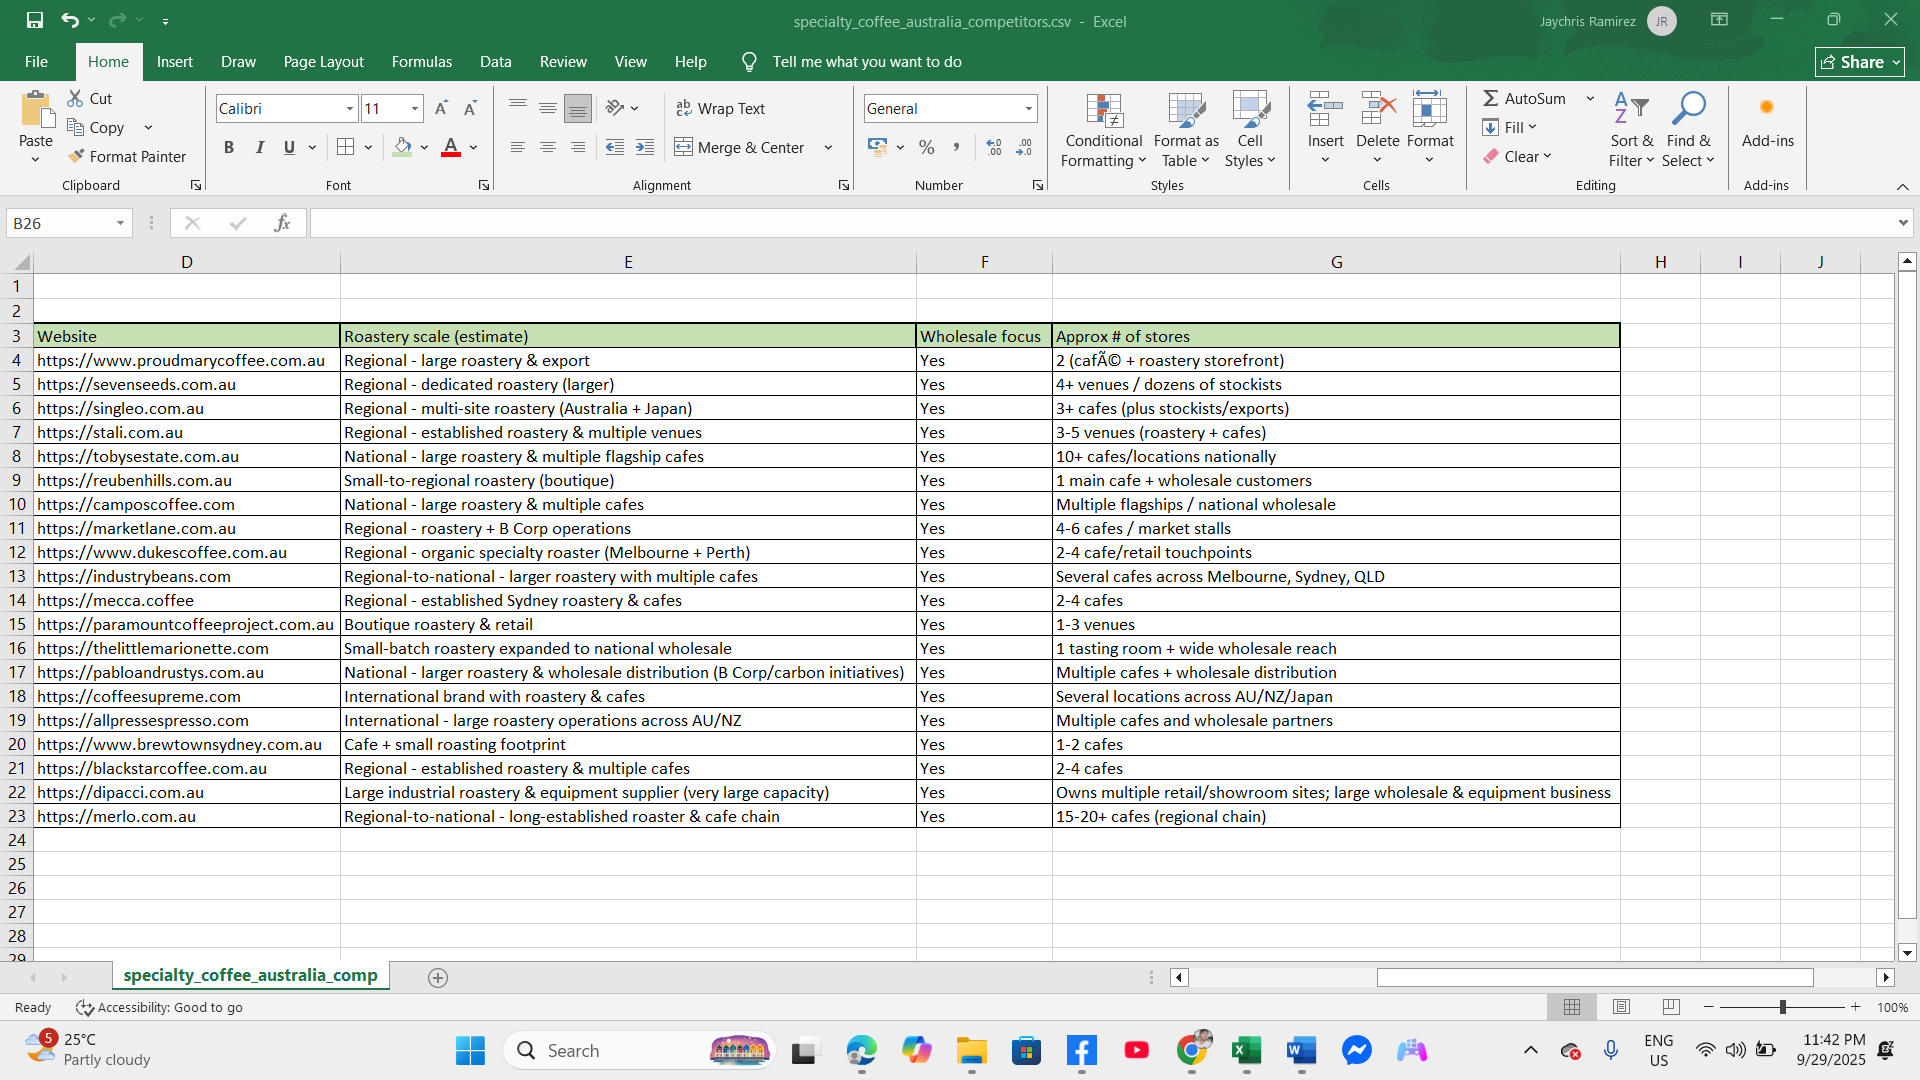1920x1080 pixels.
Task: Click the Share button
Action: pos(1859,62)
